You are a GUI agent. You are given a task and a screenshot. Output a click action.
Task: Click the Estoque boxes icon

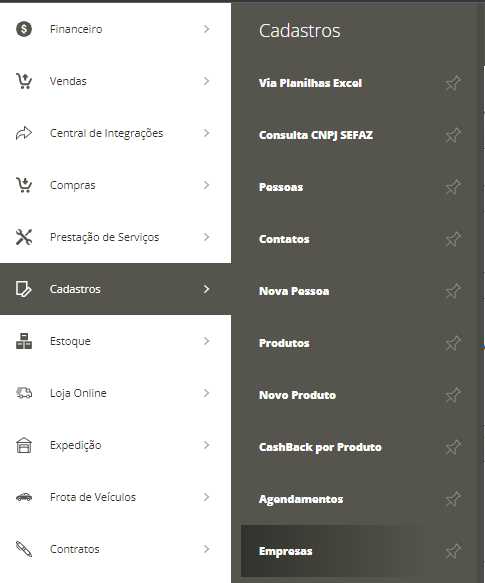tap(24, 341)
